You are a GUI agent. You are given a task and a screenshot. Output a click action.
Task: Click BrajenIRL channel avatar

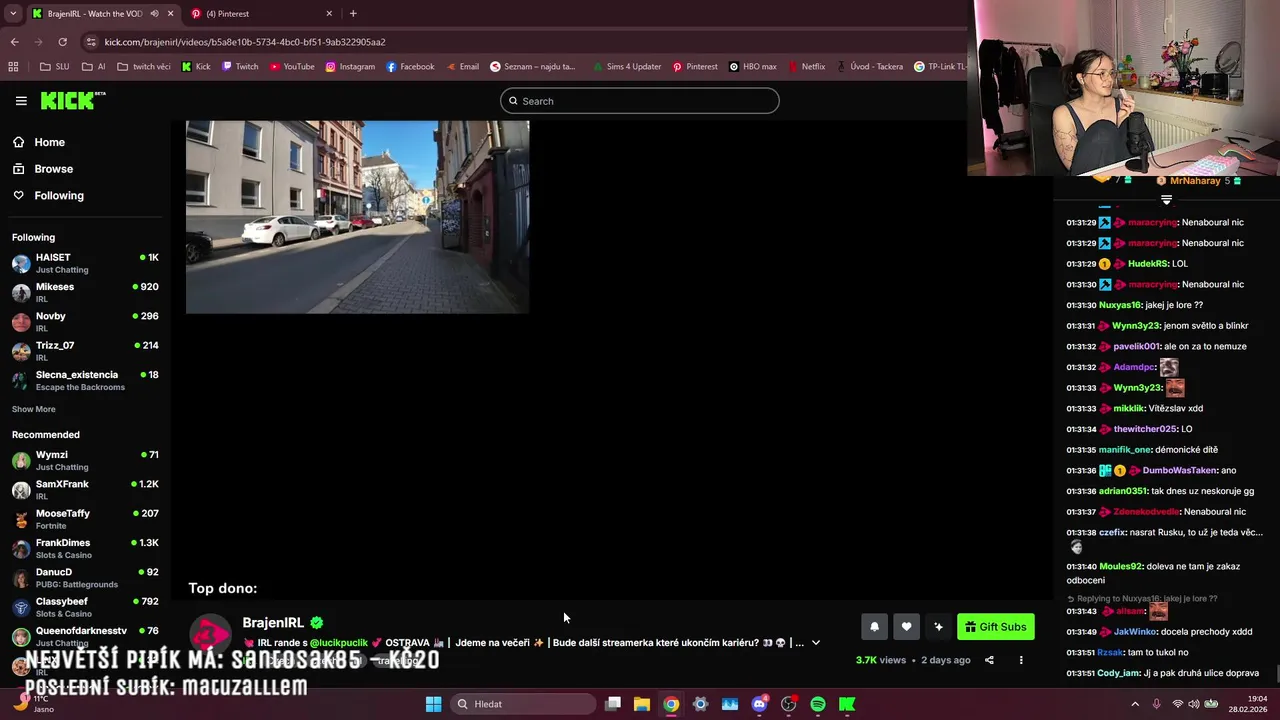(210, 635)
